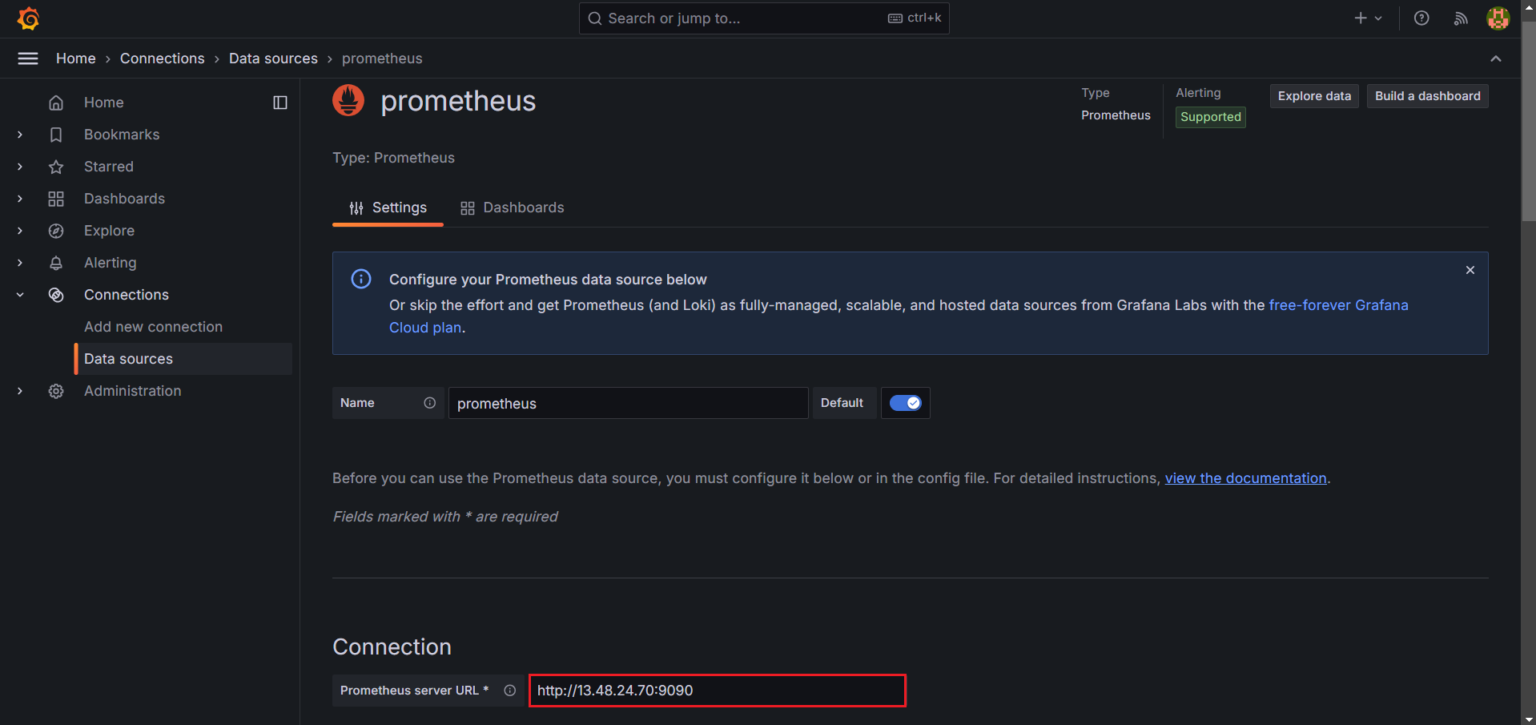Click the Grafana logo icon

coord(28,18)
